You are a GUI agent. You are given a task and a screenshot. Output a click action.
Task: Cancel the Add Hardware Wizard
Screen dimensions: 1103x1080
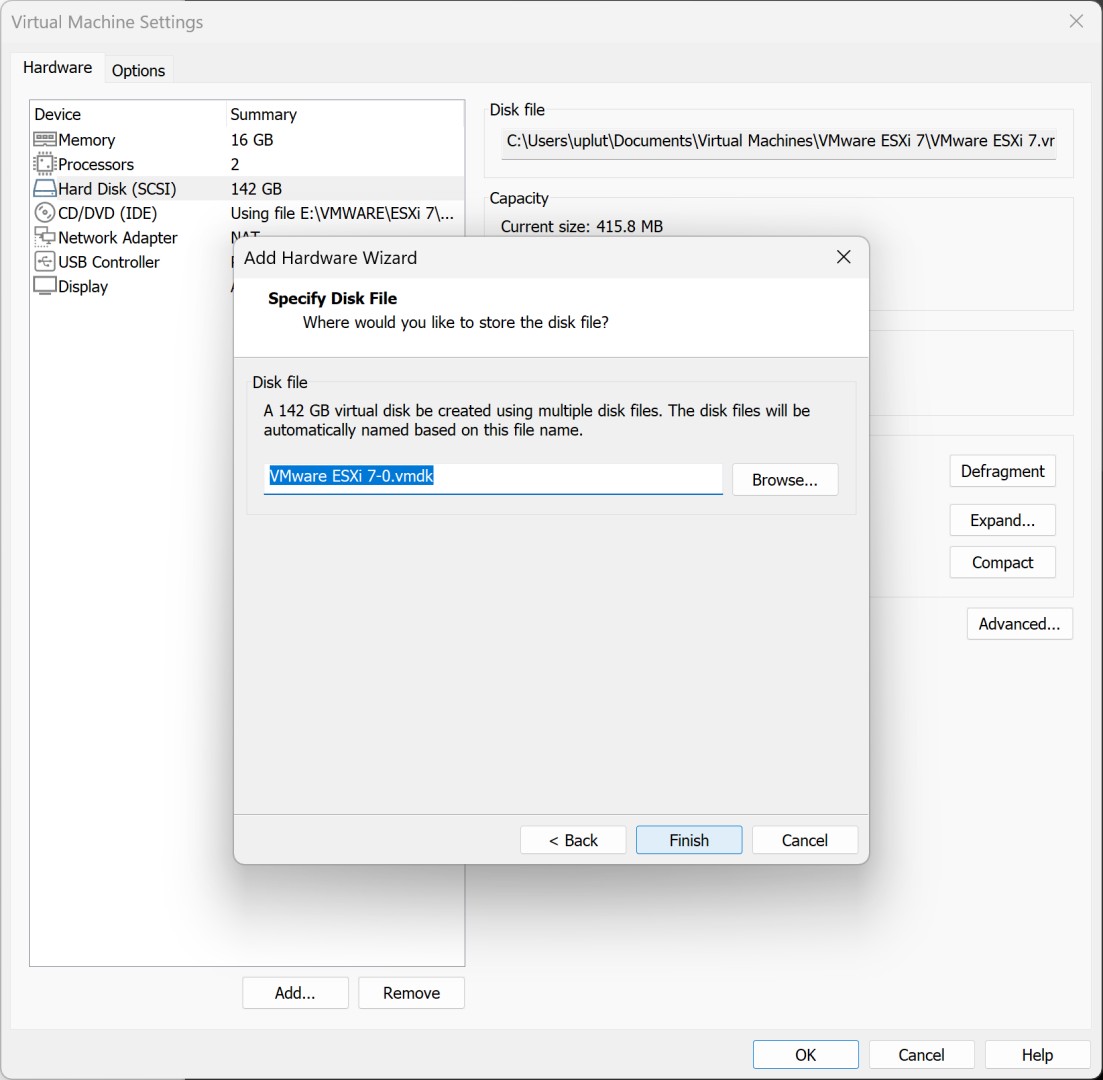click(805, 840)
